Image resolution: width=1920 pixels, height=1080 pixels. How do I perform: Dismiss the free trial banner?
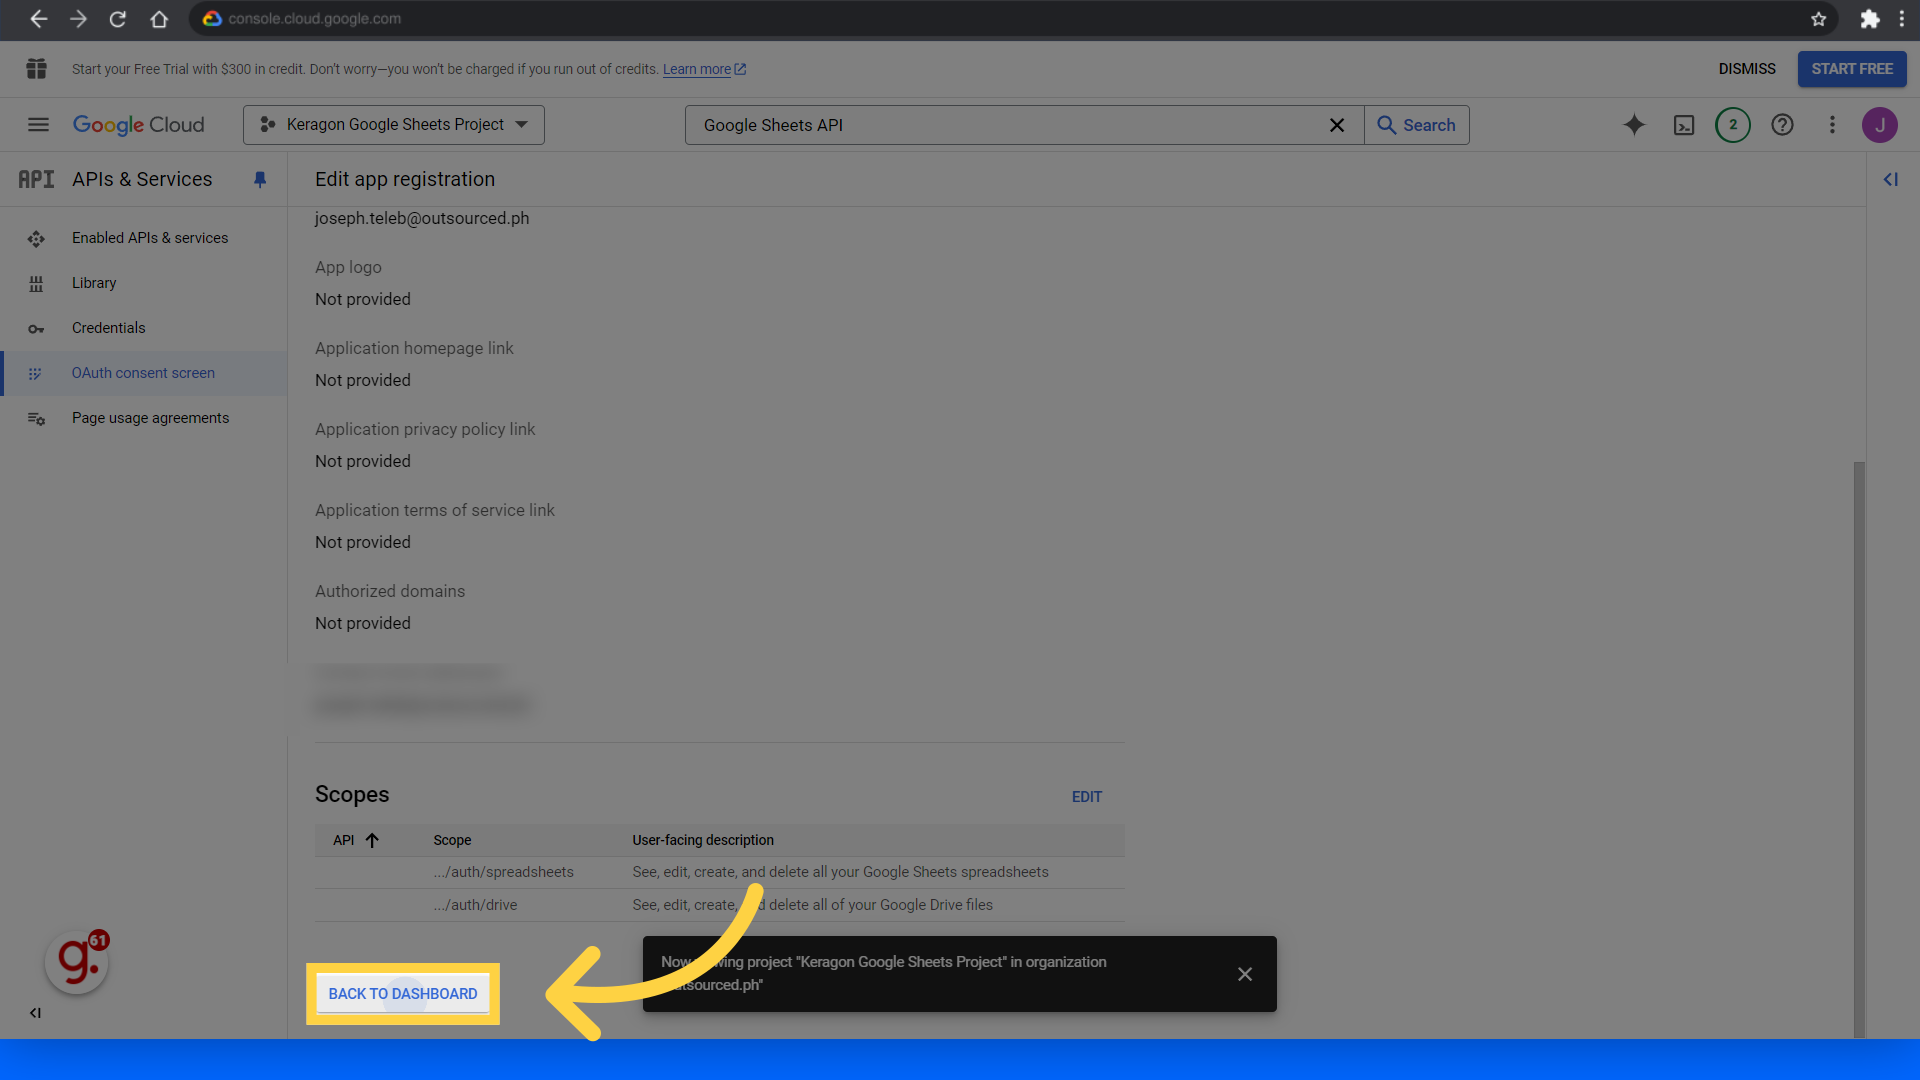(x=1747, y=69)
